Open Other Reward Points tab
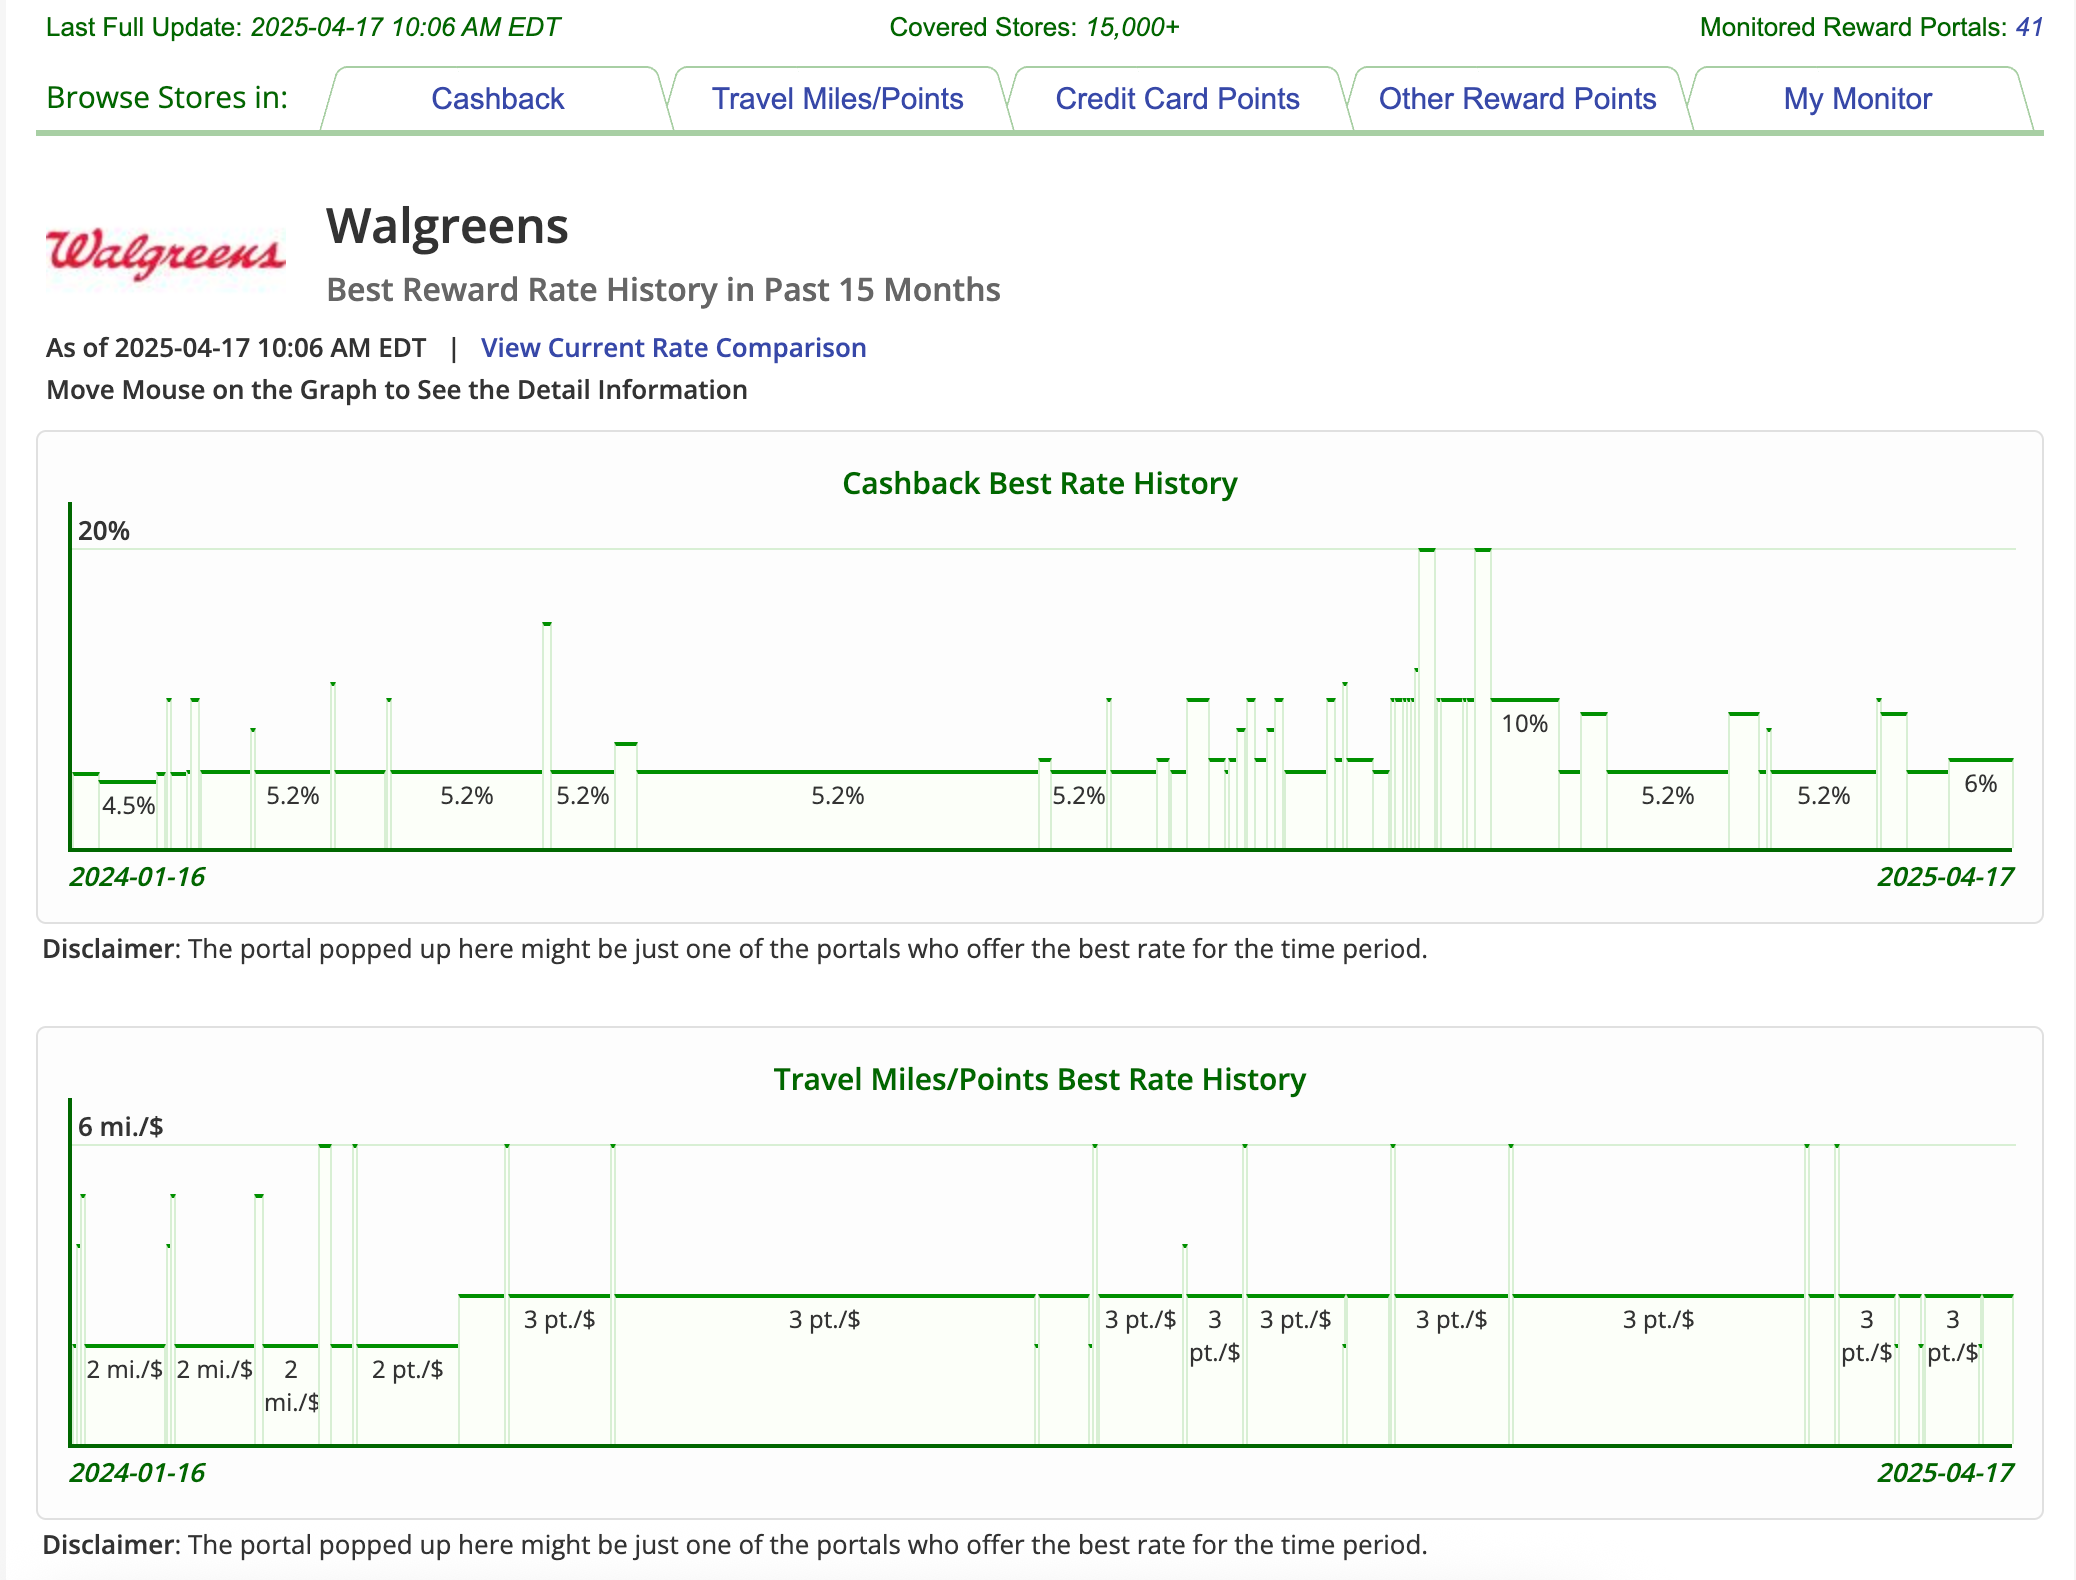Screen dimensions: 2076x1580 tap(1517, 99)
